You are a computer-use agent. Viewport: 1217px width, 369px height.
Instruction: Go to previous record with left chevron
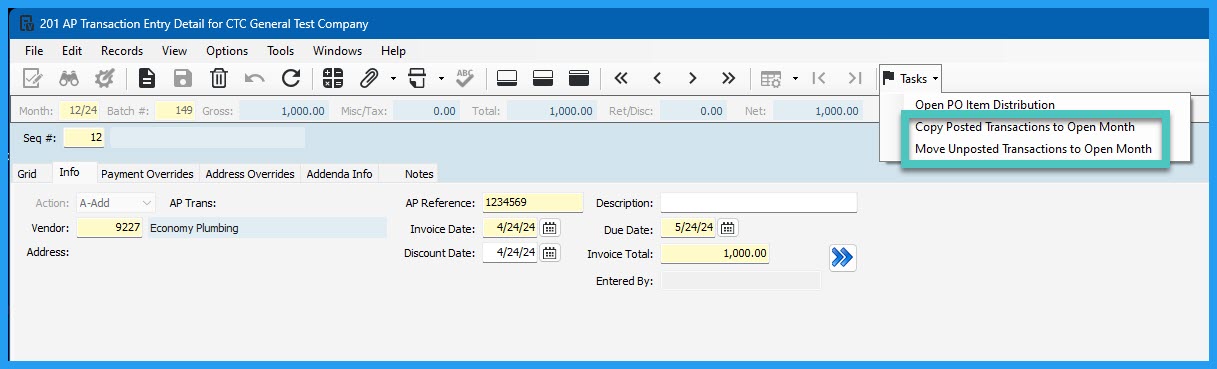point(657,78)
